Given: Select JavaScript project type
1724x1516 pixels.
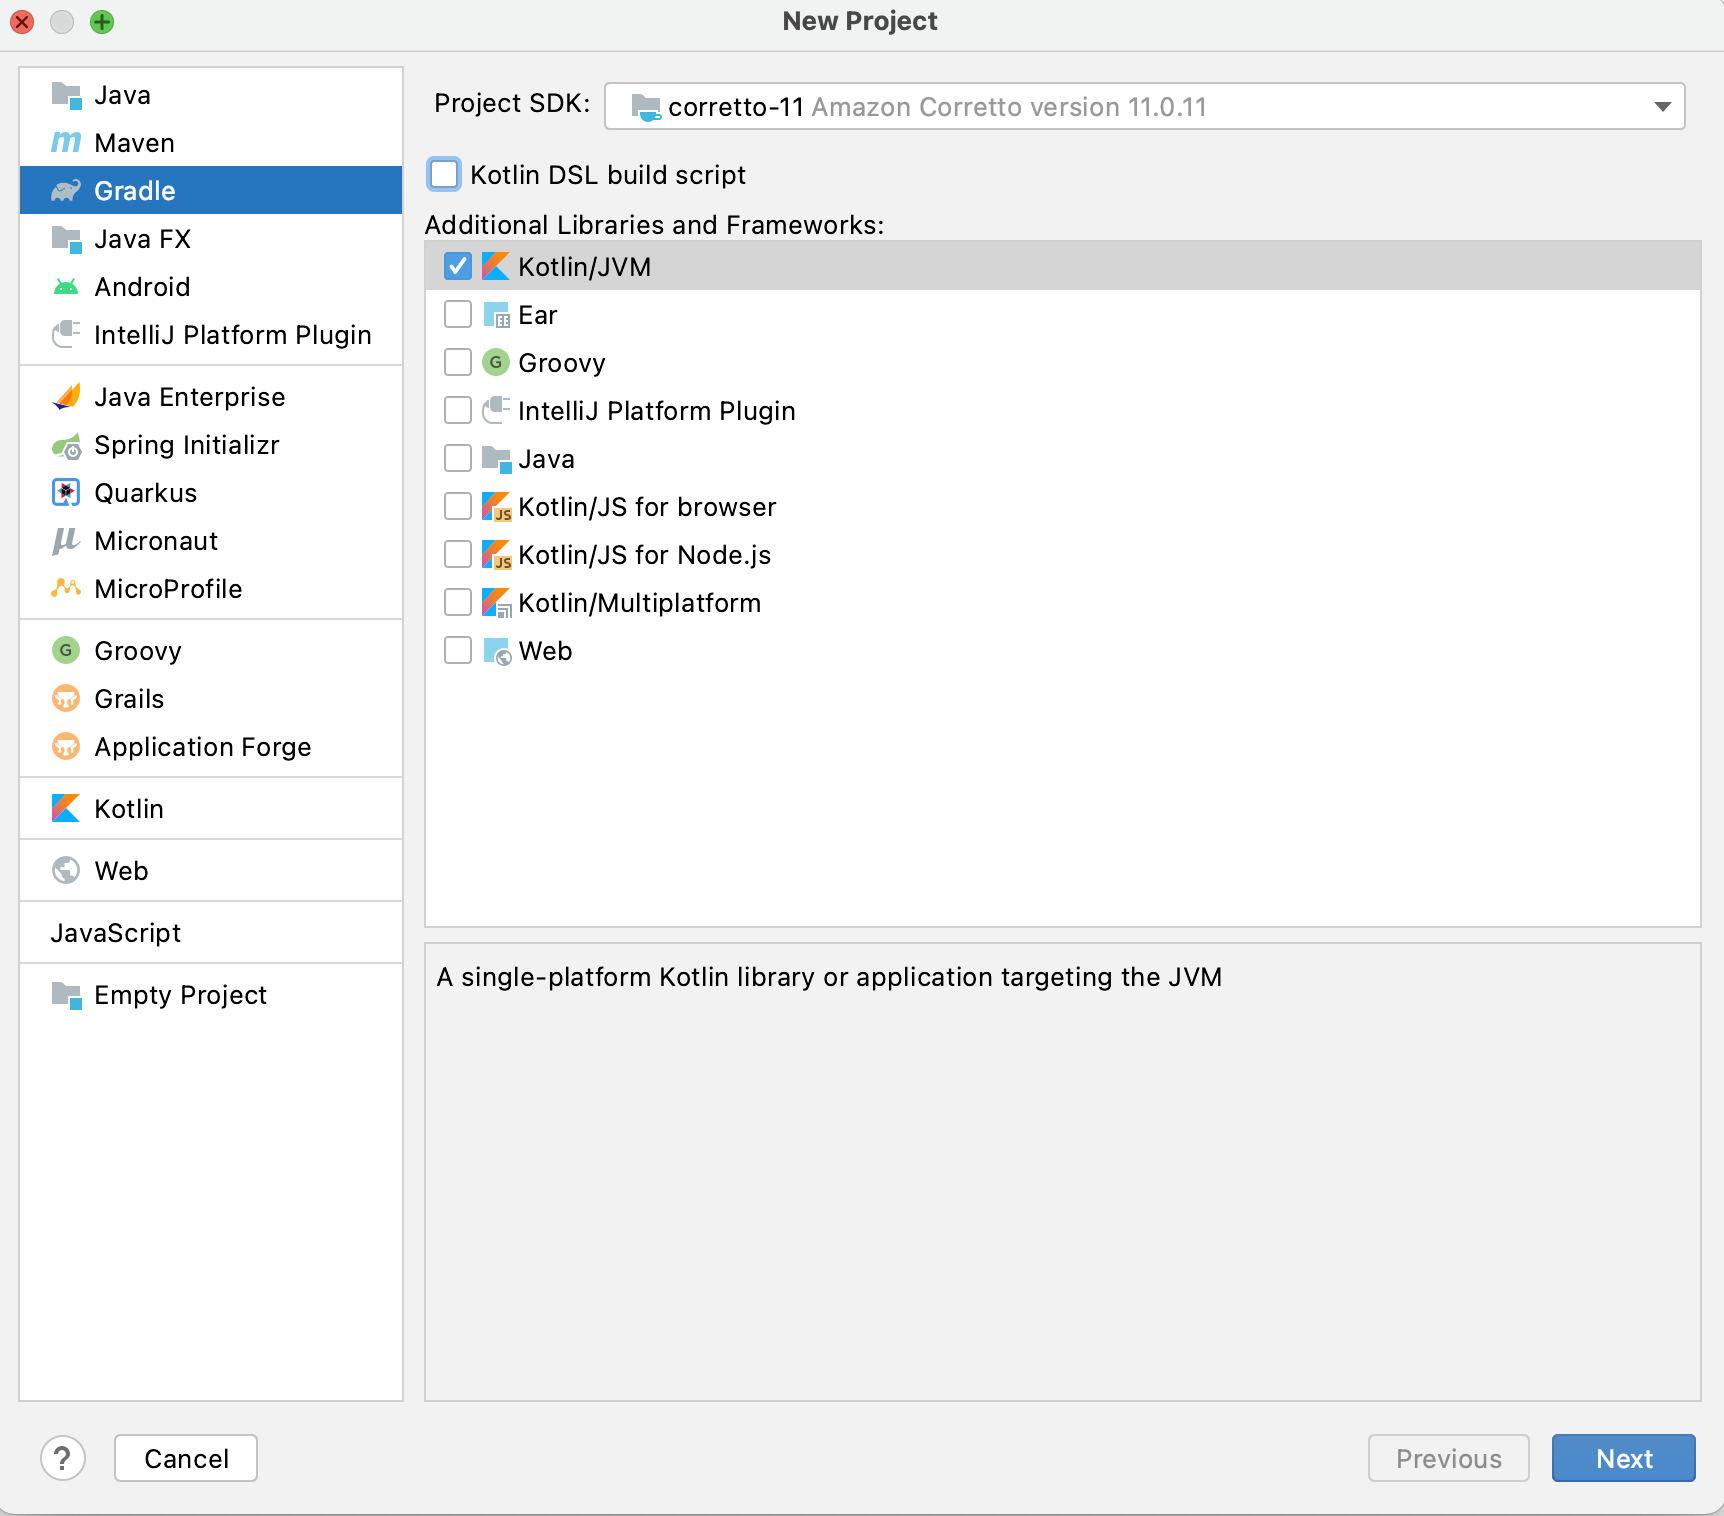Looking at the screenshot, I should pyautogui.click(x=211, y=933).
